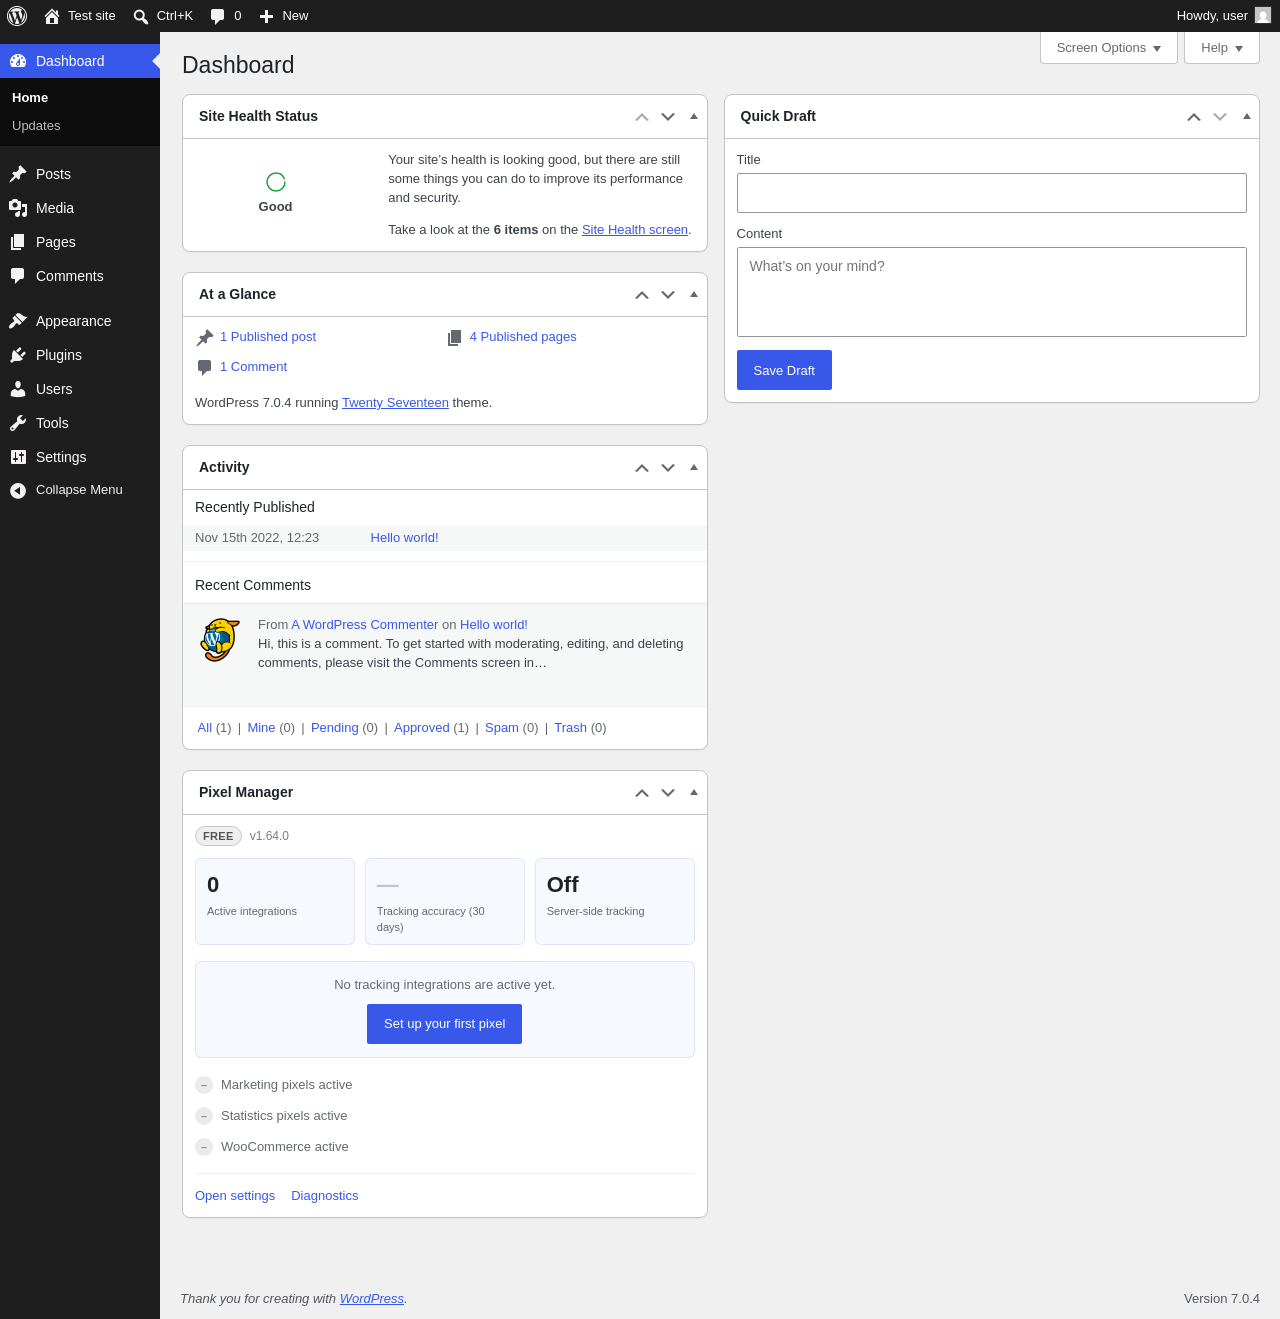Click the commenter avatar in Recent Comments

220,640
